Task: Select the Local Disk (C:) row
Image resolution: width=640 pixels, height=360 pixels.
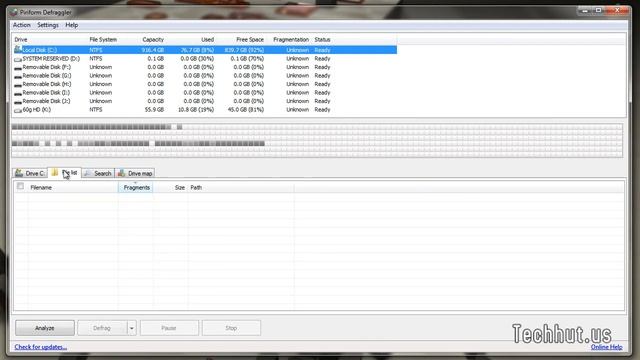Action: [x=204, y=50]
